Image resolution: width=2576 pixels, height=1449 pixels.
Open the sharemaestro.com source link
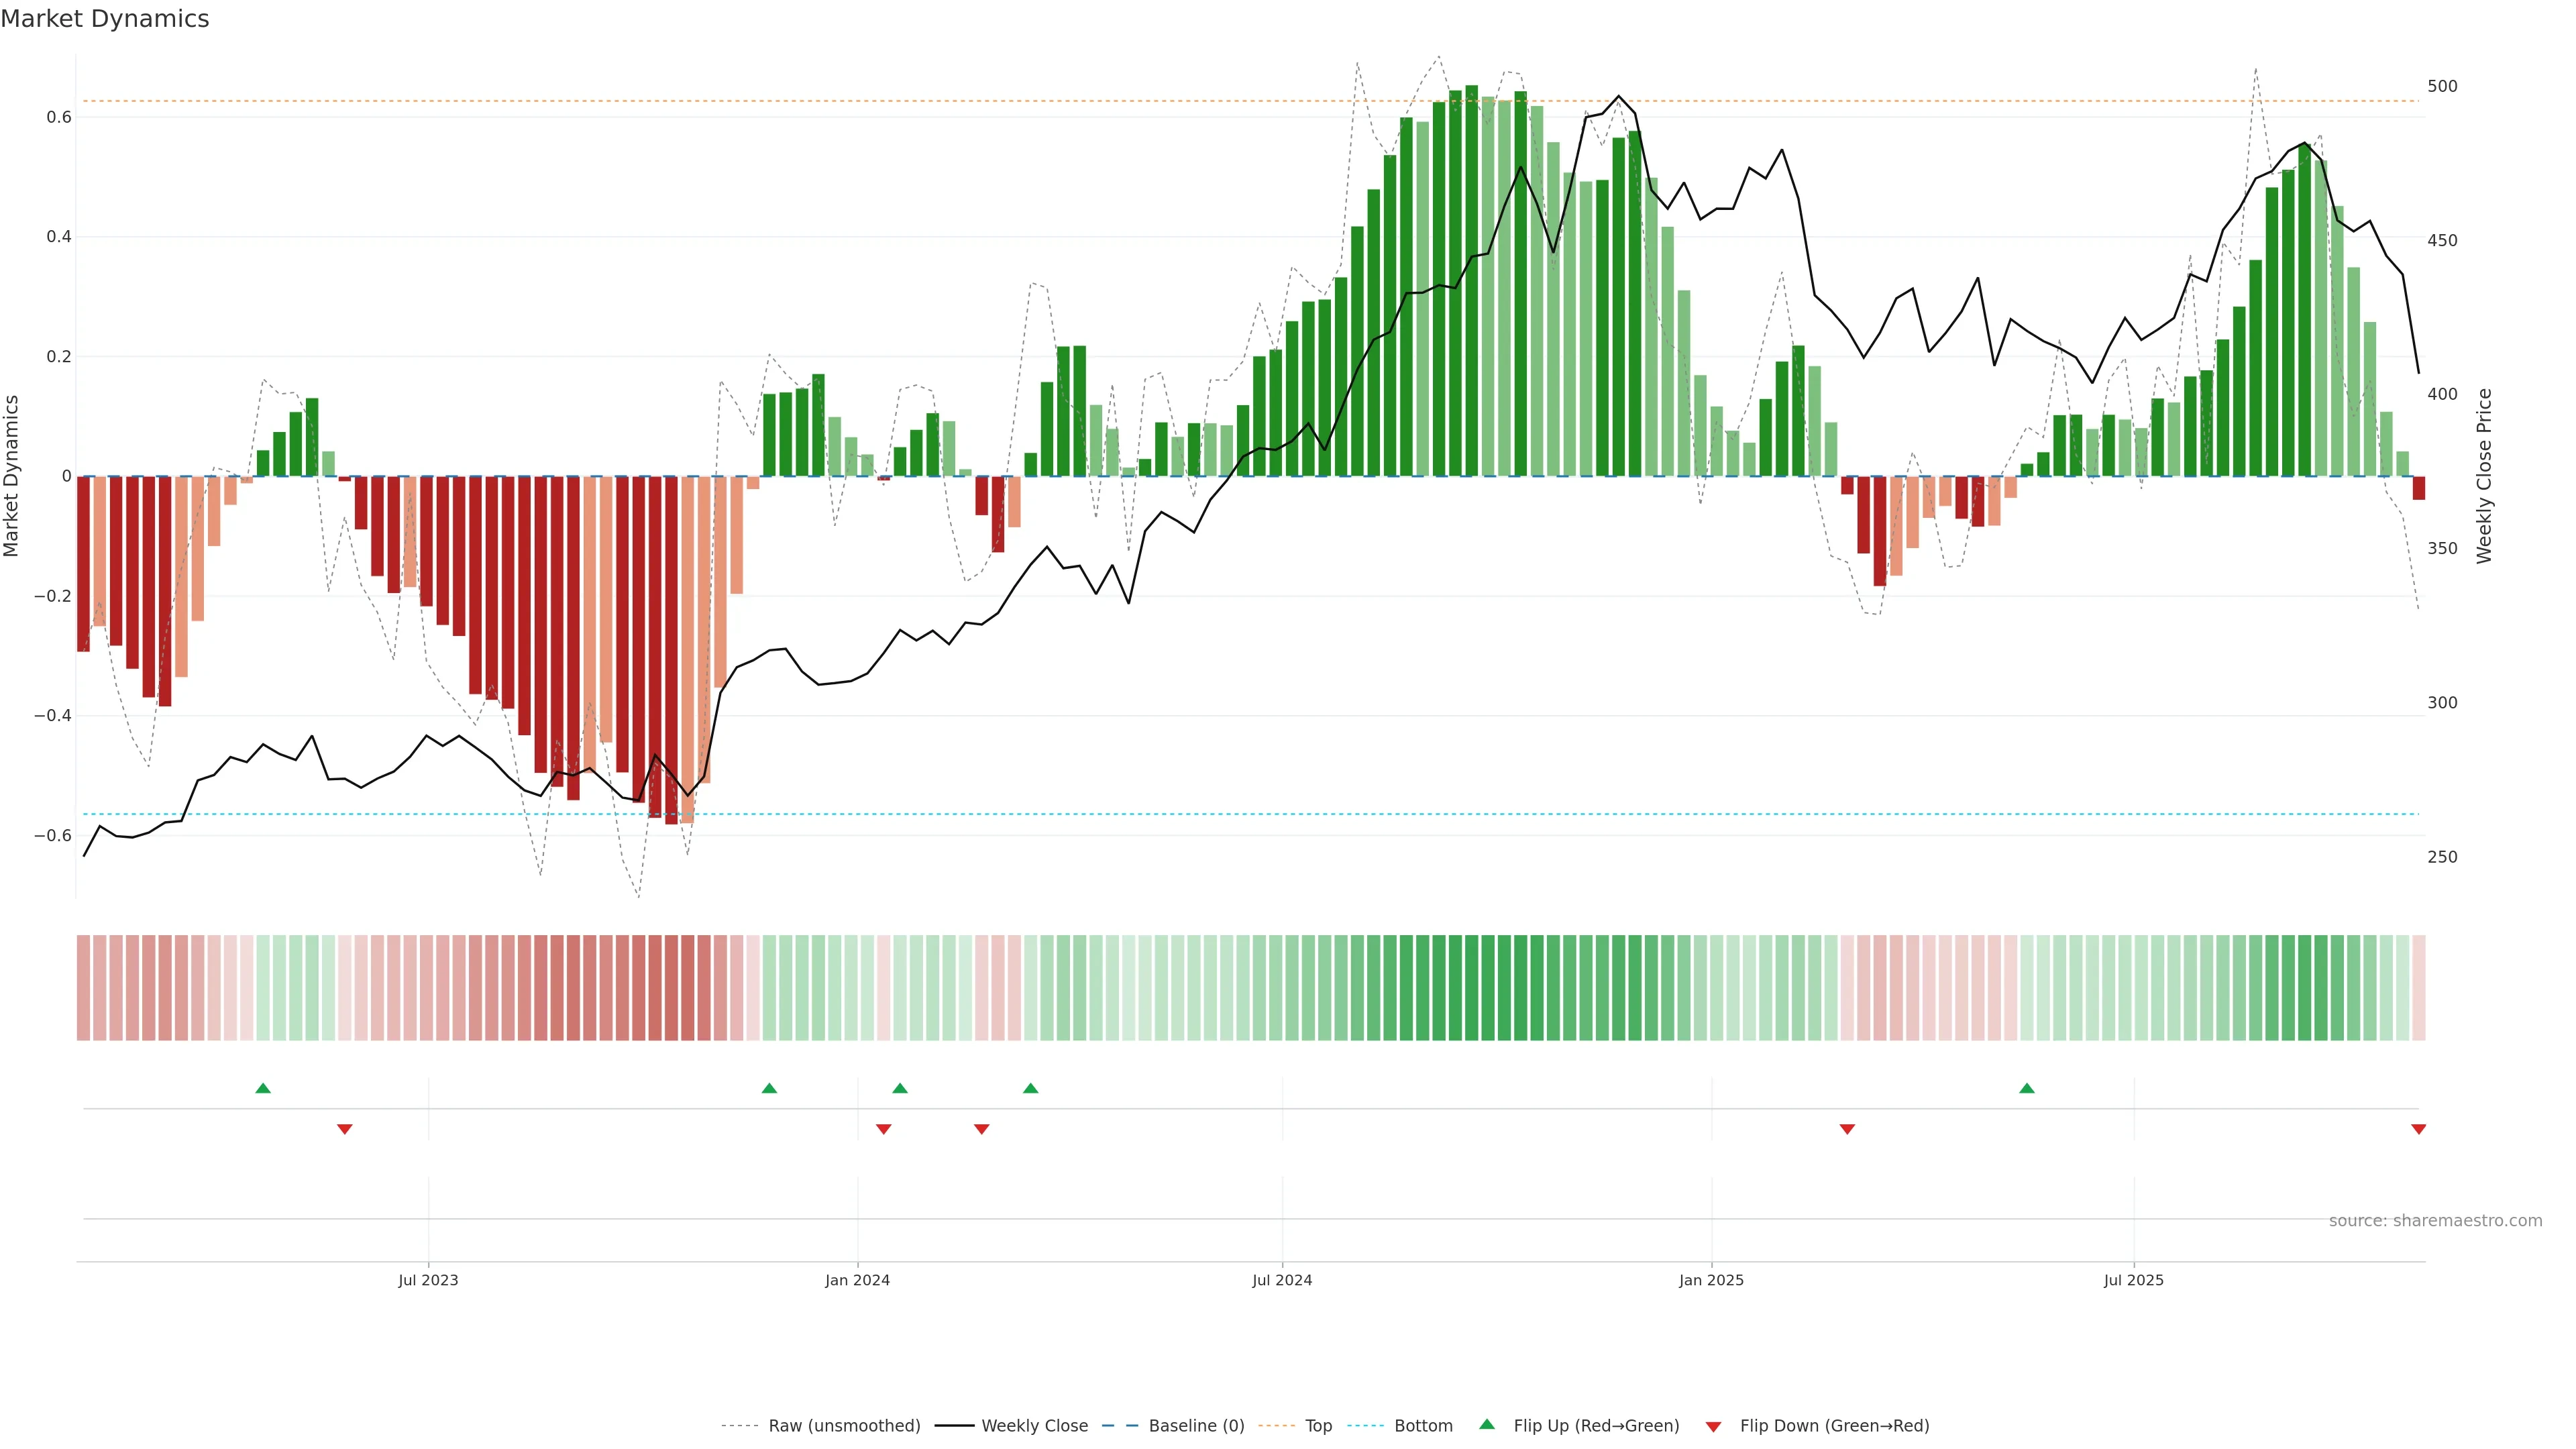tap(2435, 1220)
